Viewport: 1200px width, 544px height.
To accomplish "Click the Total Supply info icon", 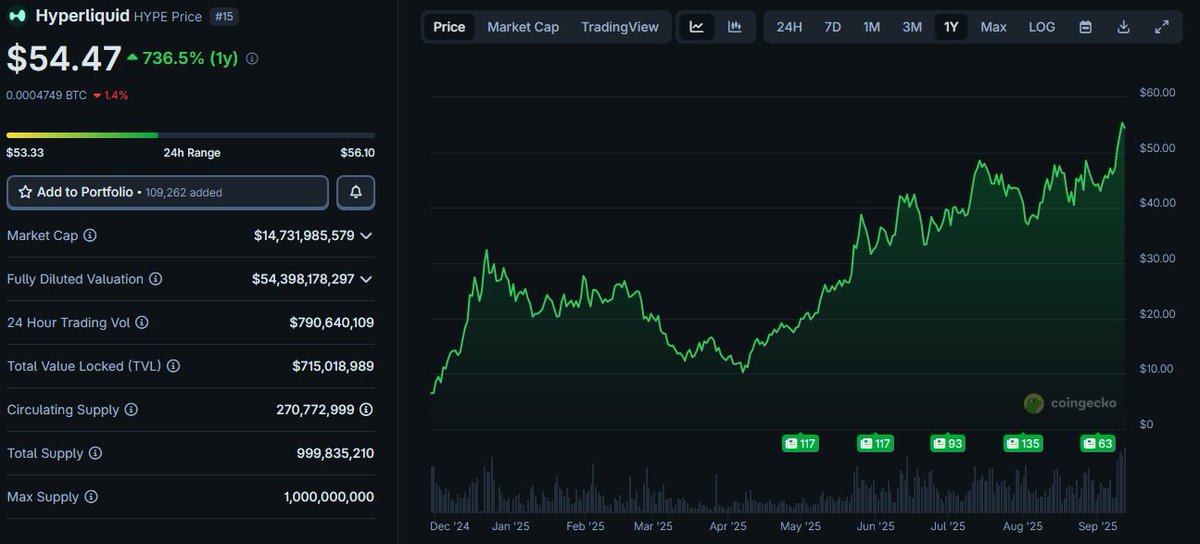I will click(95, 454).
